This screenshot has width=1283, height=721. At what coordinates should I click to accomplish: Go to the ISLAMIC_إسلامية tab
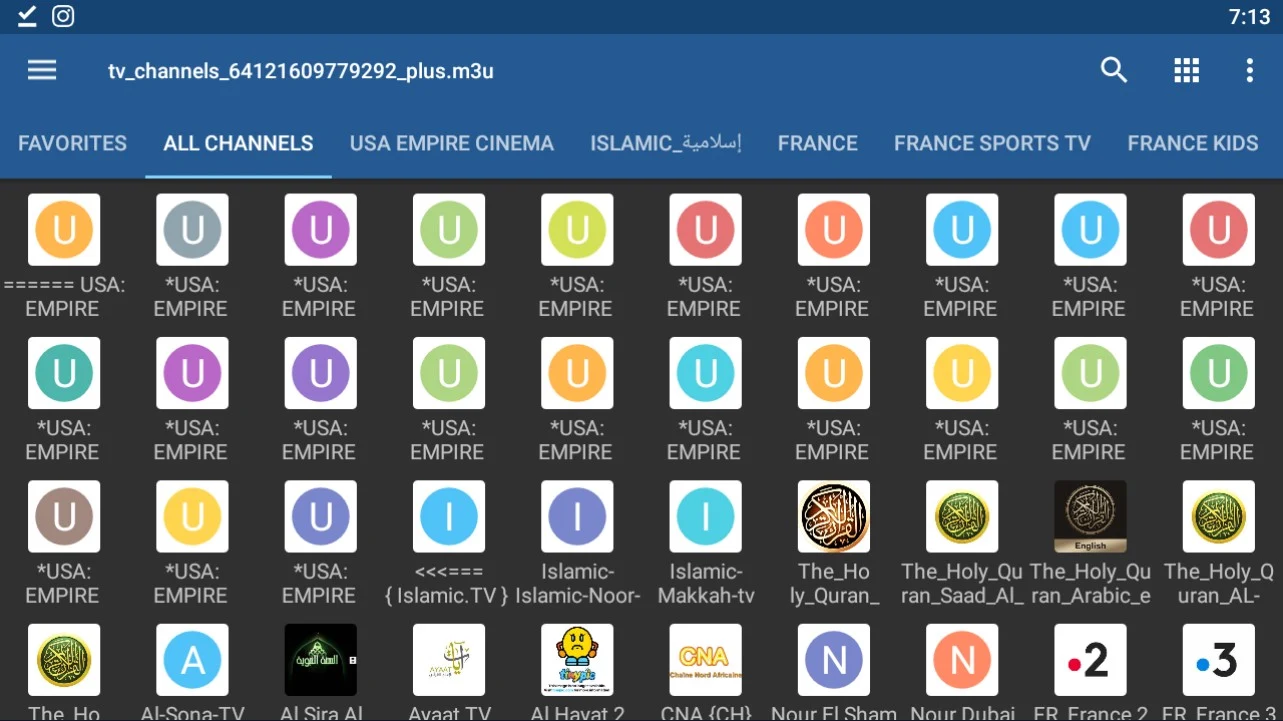tap(666, 143)
